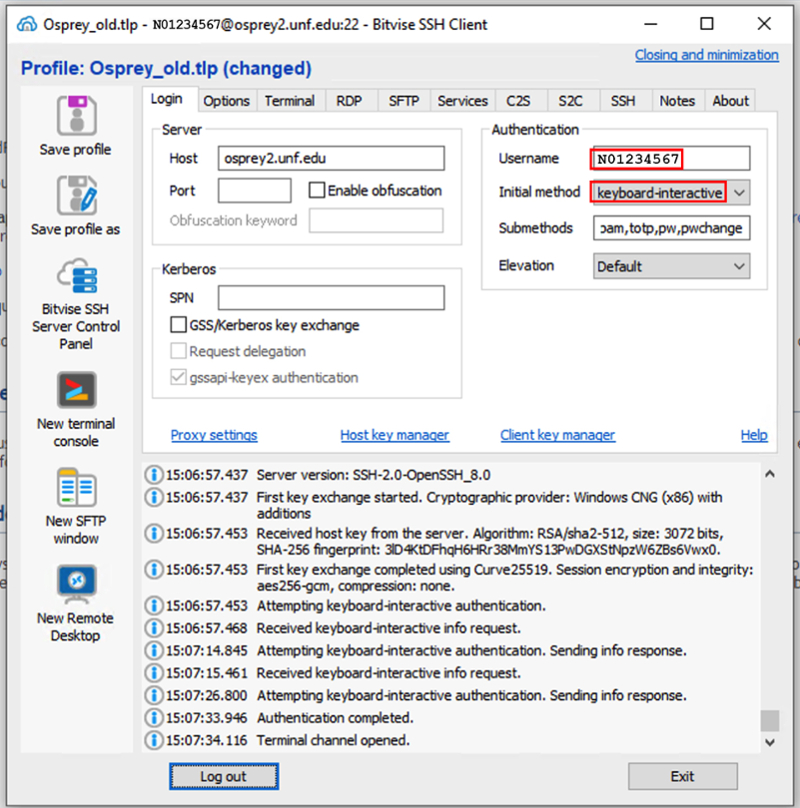
Task: Open the SFTP tab
Action: (x=404, y=101)
